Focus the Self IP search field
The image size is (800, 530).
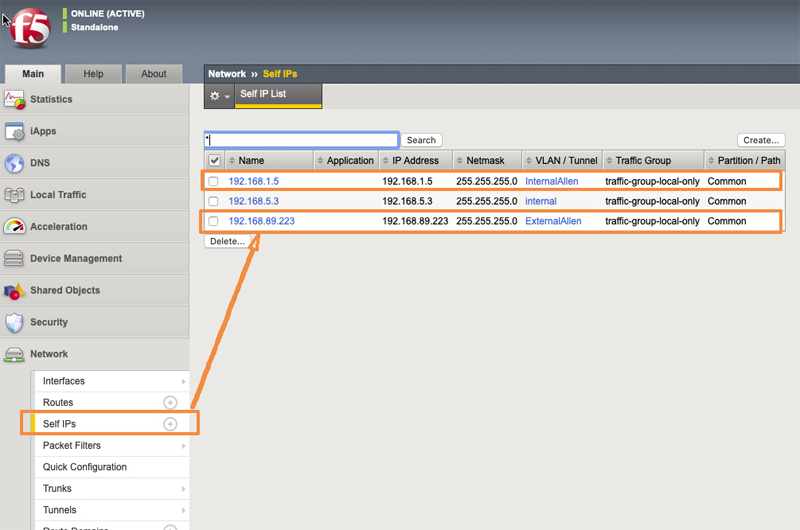tap(301, 140)
